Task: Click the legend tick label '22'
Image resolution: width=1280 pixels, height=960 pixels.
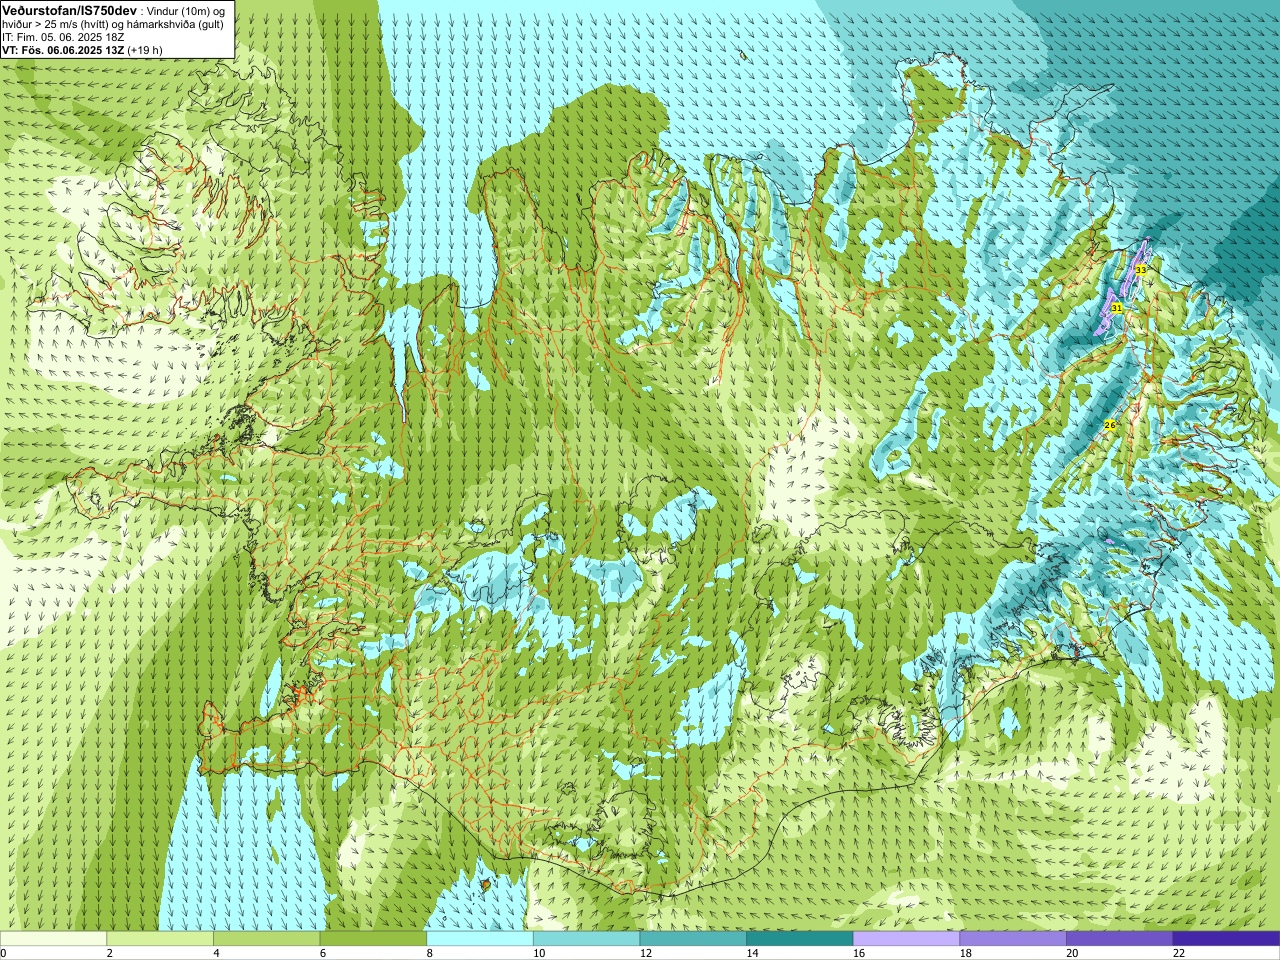Action: [1179, 953]
